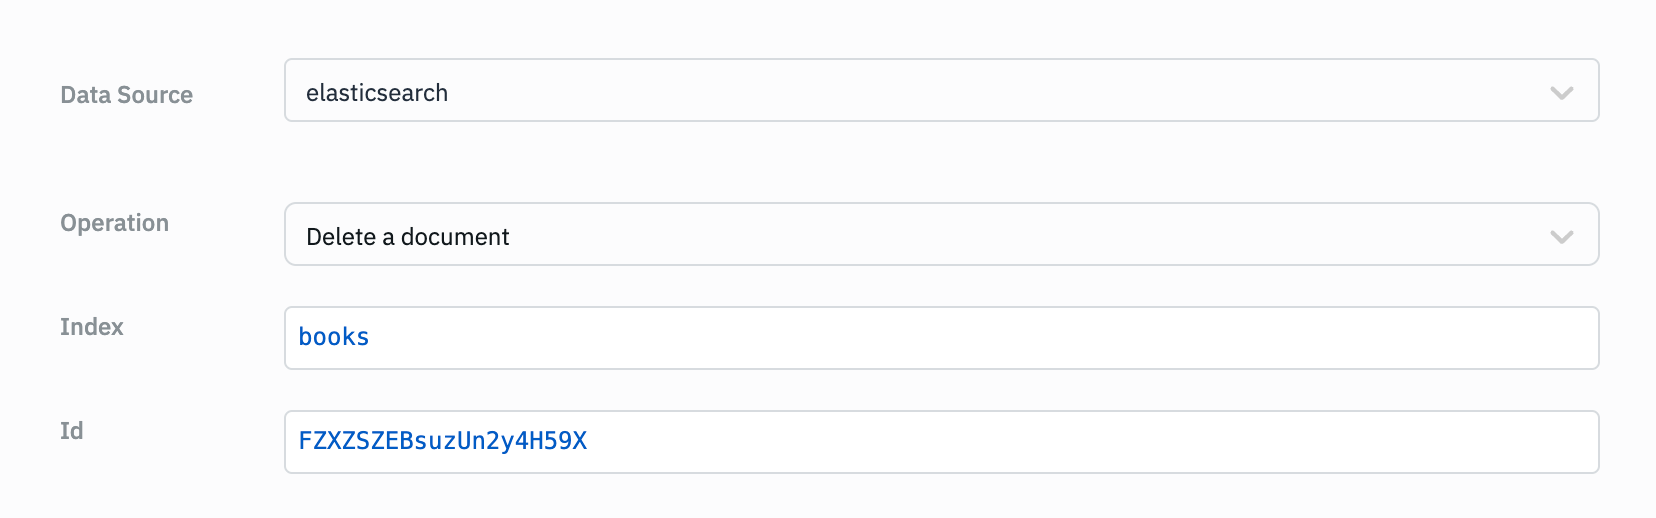
Task: Click the 'Delete a document' text
Action: tap(408, 237)
